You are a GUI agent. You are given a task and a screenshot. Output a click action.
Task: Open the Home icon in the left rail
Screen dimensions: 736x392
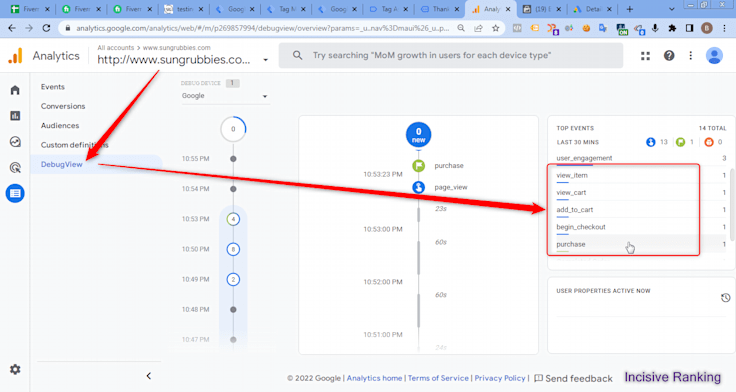click(15, 90)
